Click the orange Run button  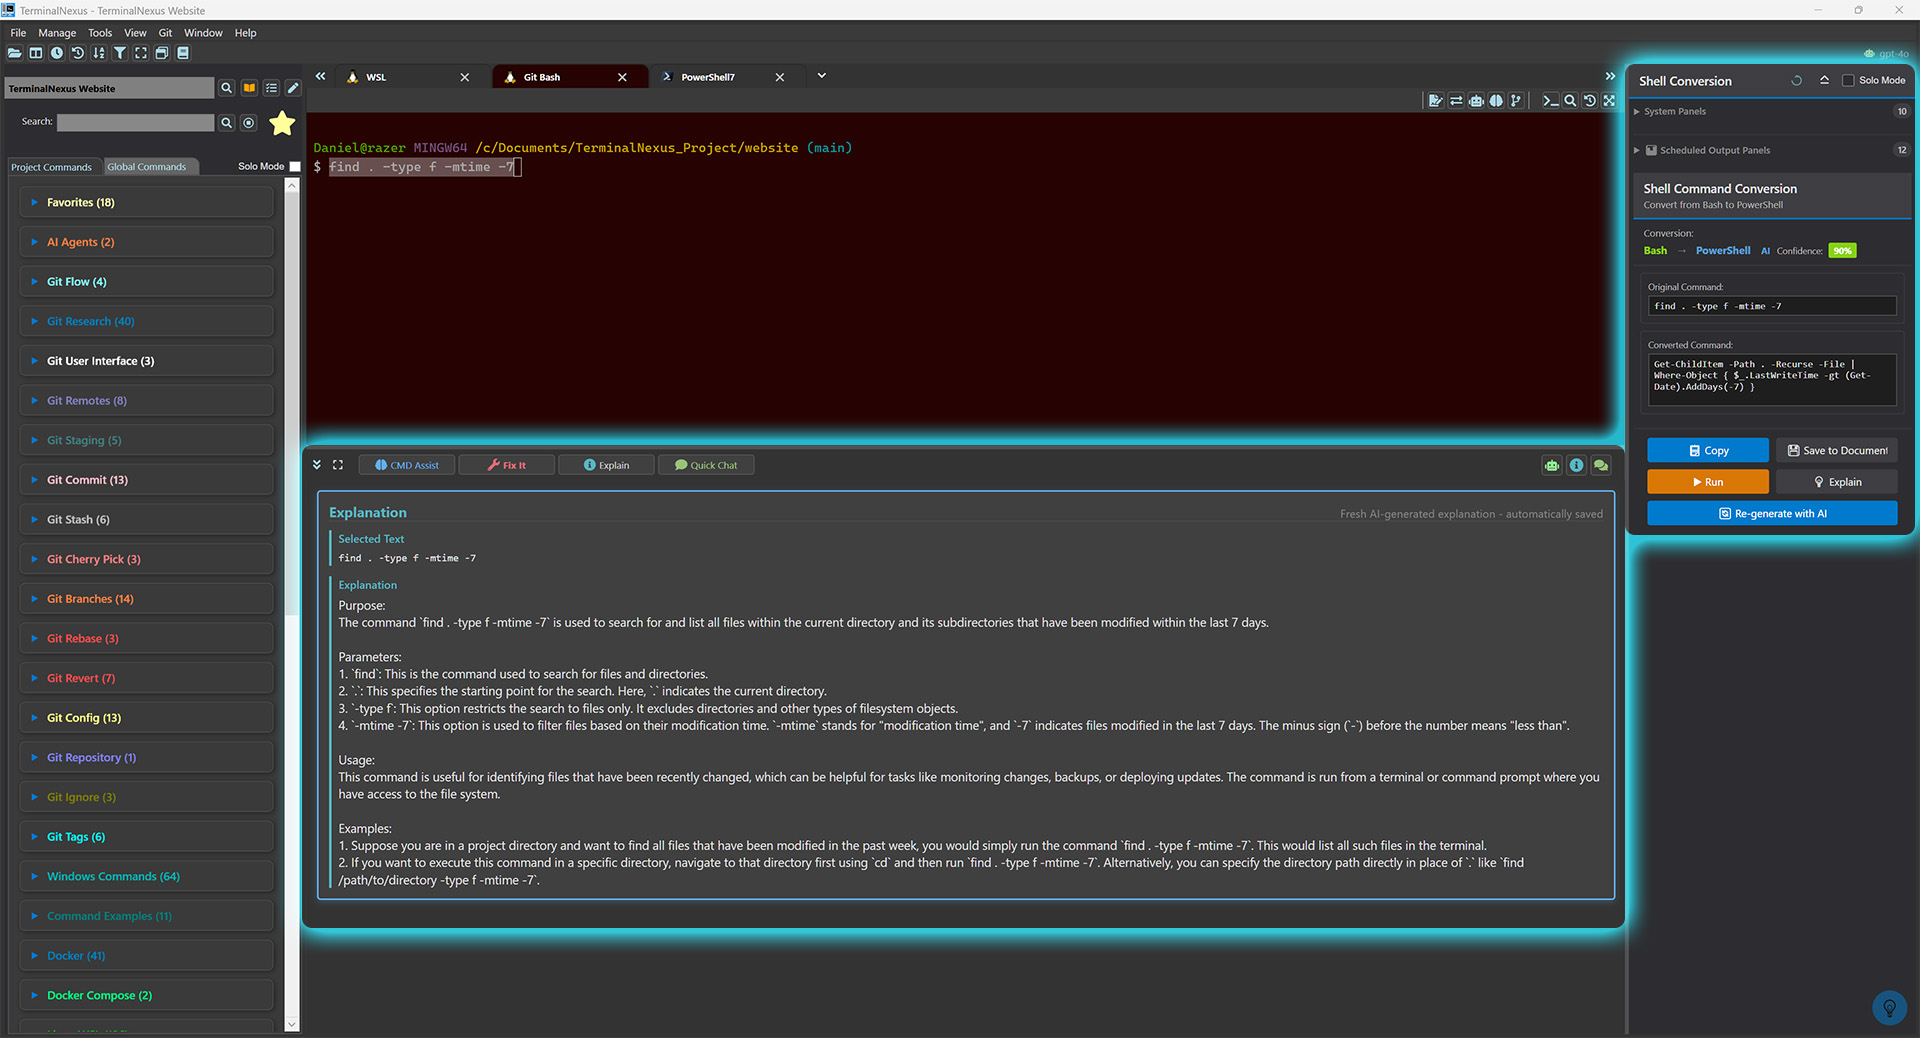pos(1707,482)
